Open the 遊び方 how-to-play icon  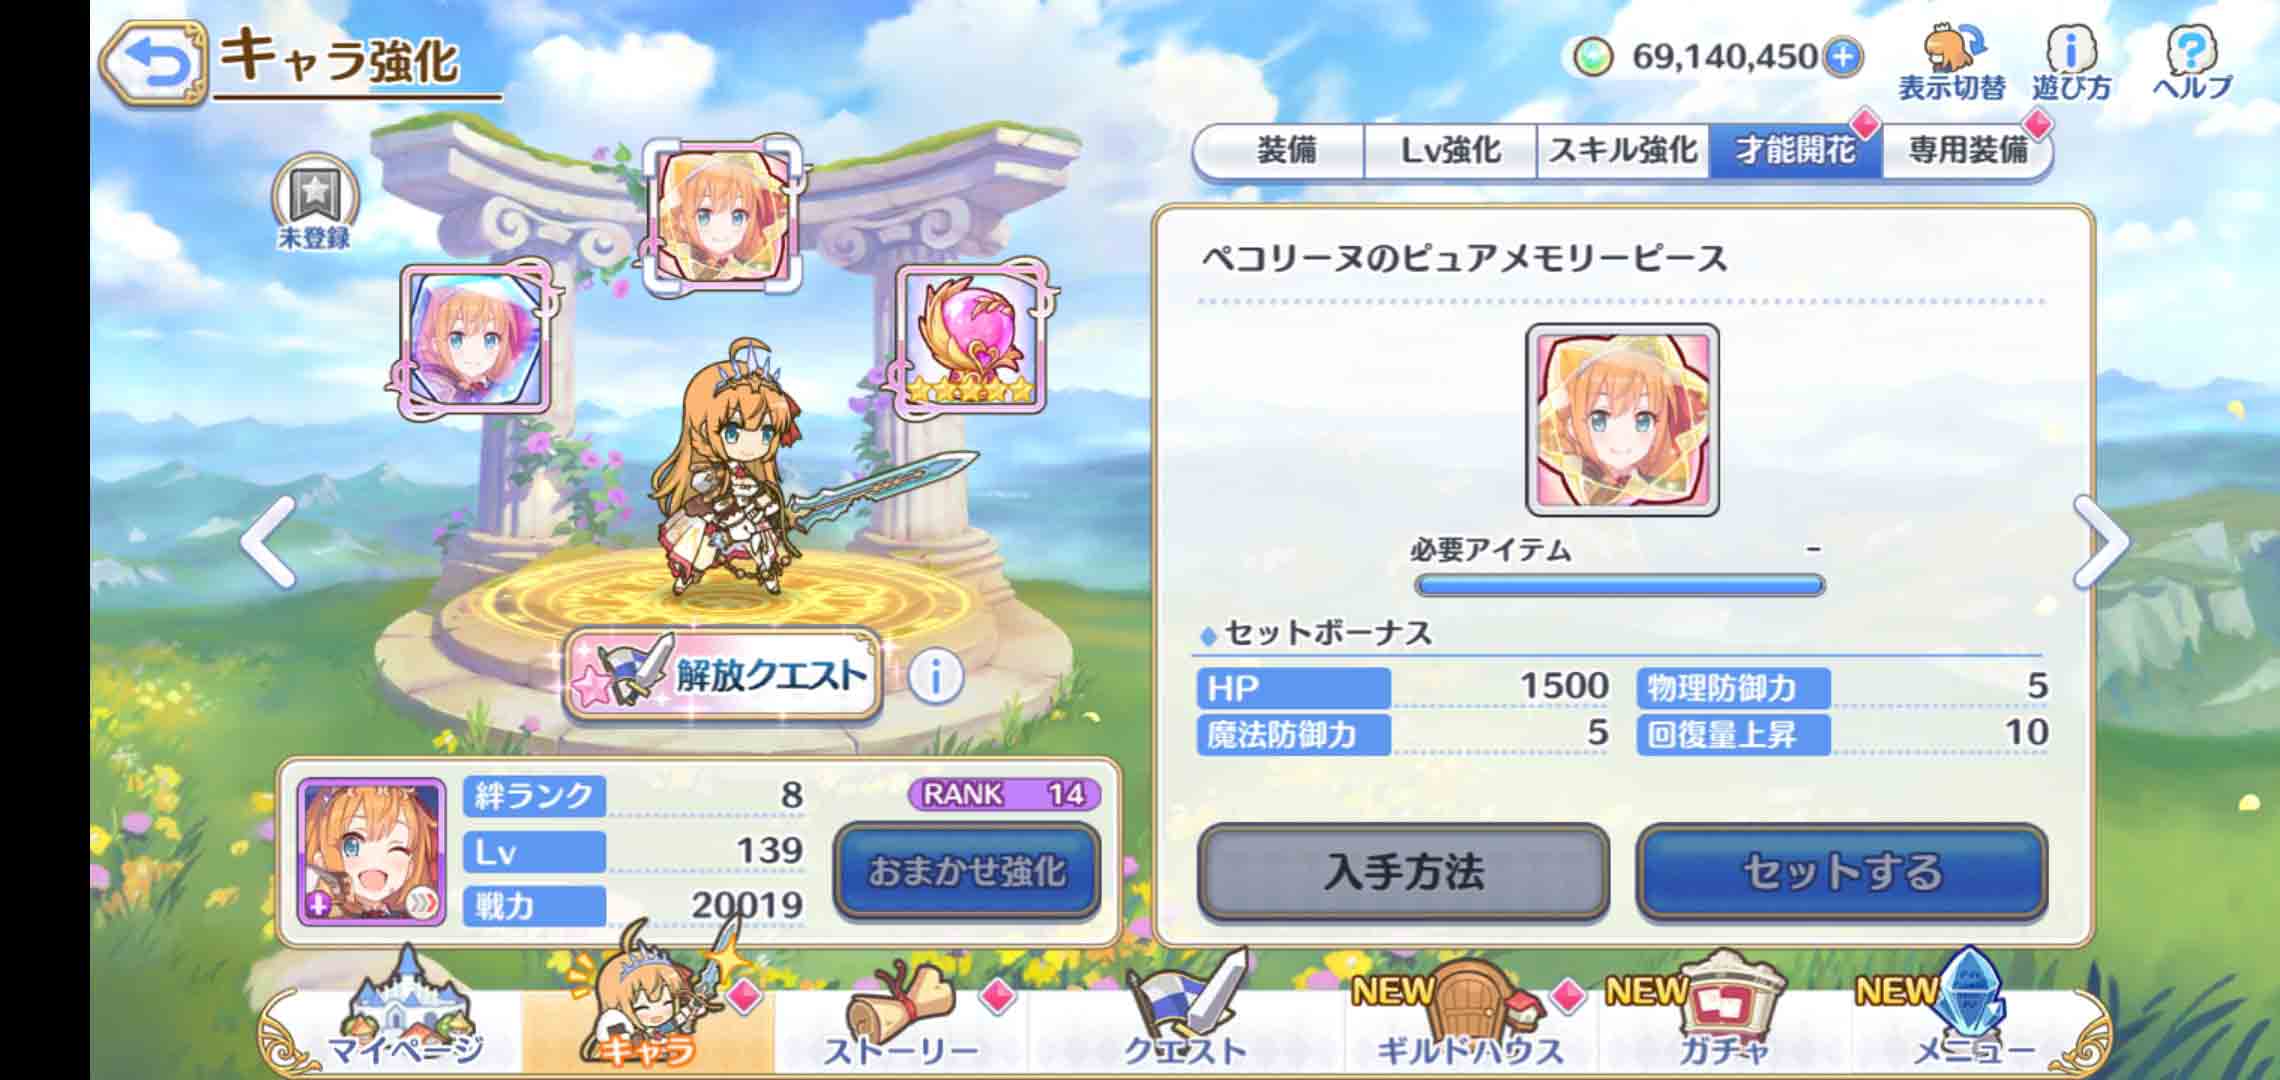[2071, 62]
